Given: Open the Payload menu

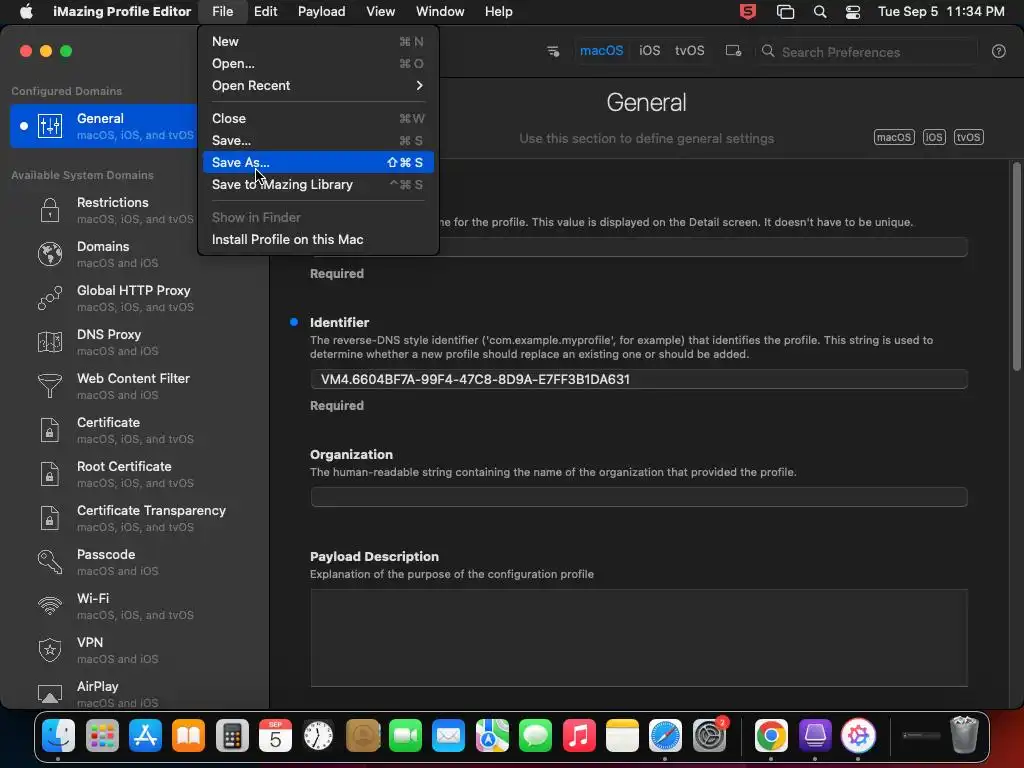Looking at the screenshot, I should pyautogui.click(x=321, y=12).
